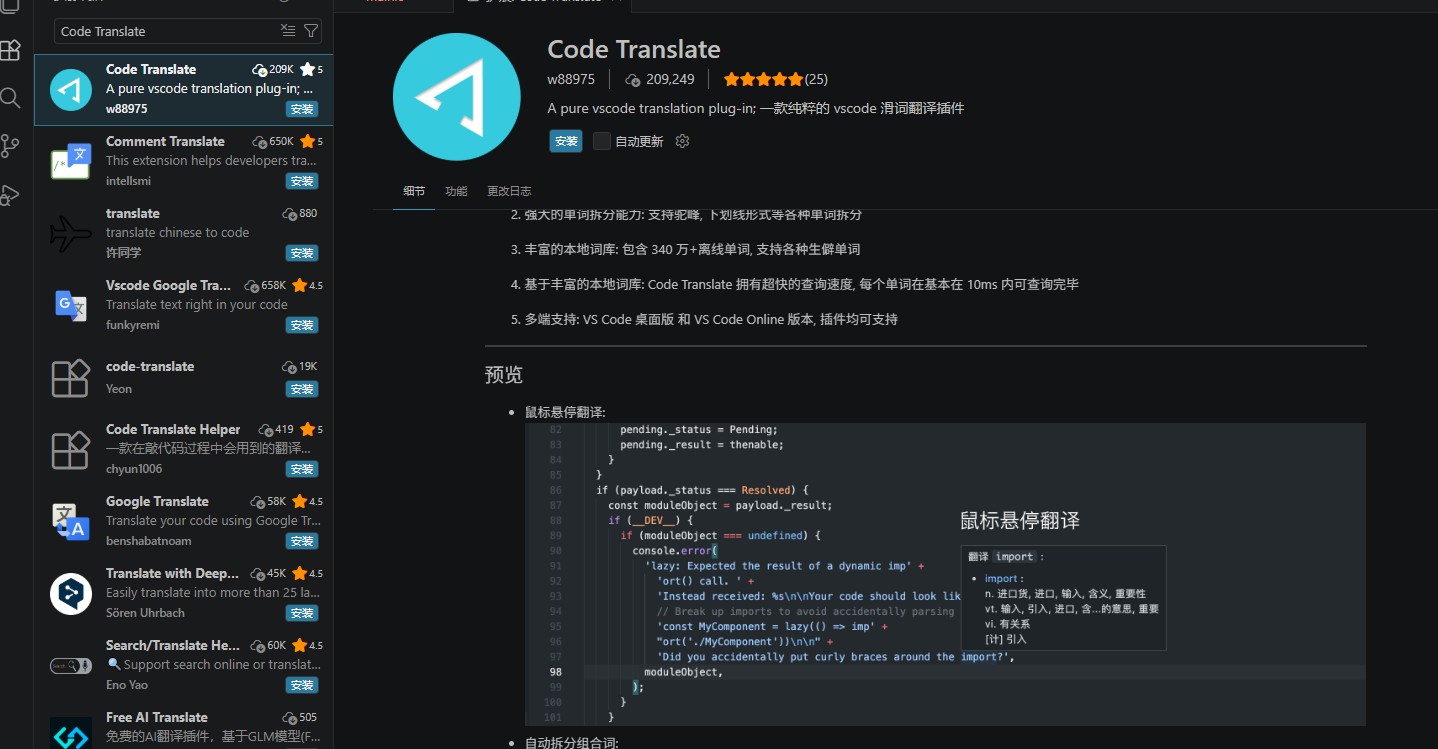Clear the extension search results
The height and width of the screenshot is (749, 1438).
point(288,31)
